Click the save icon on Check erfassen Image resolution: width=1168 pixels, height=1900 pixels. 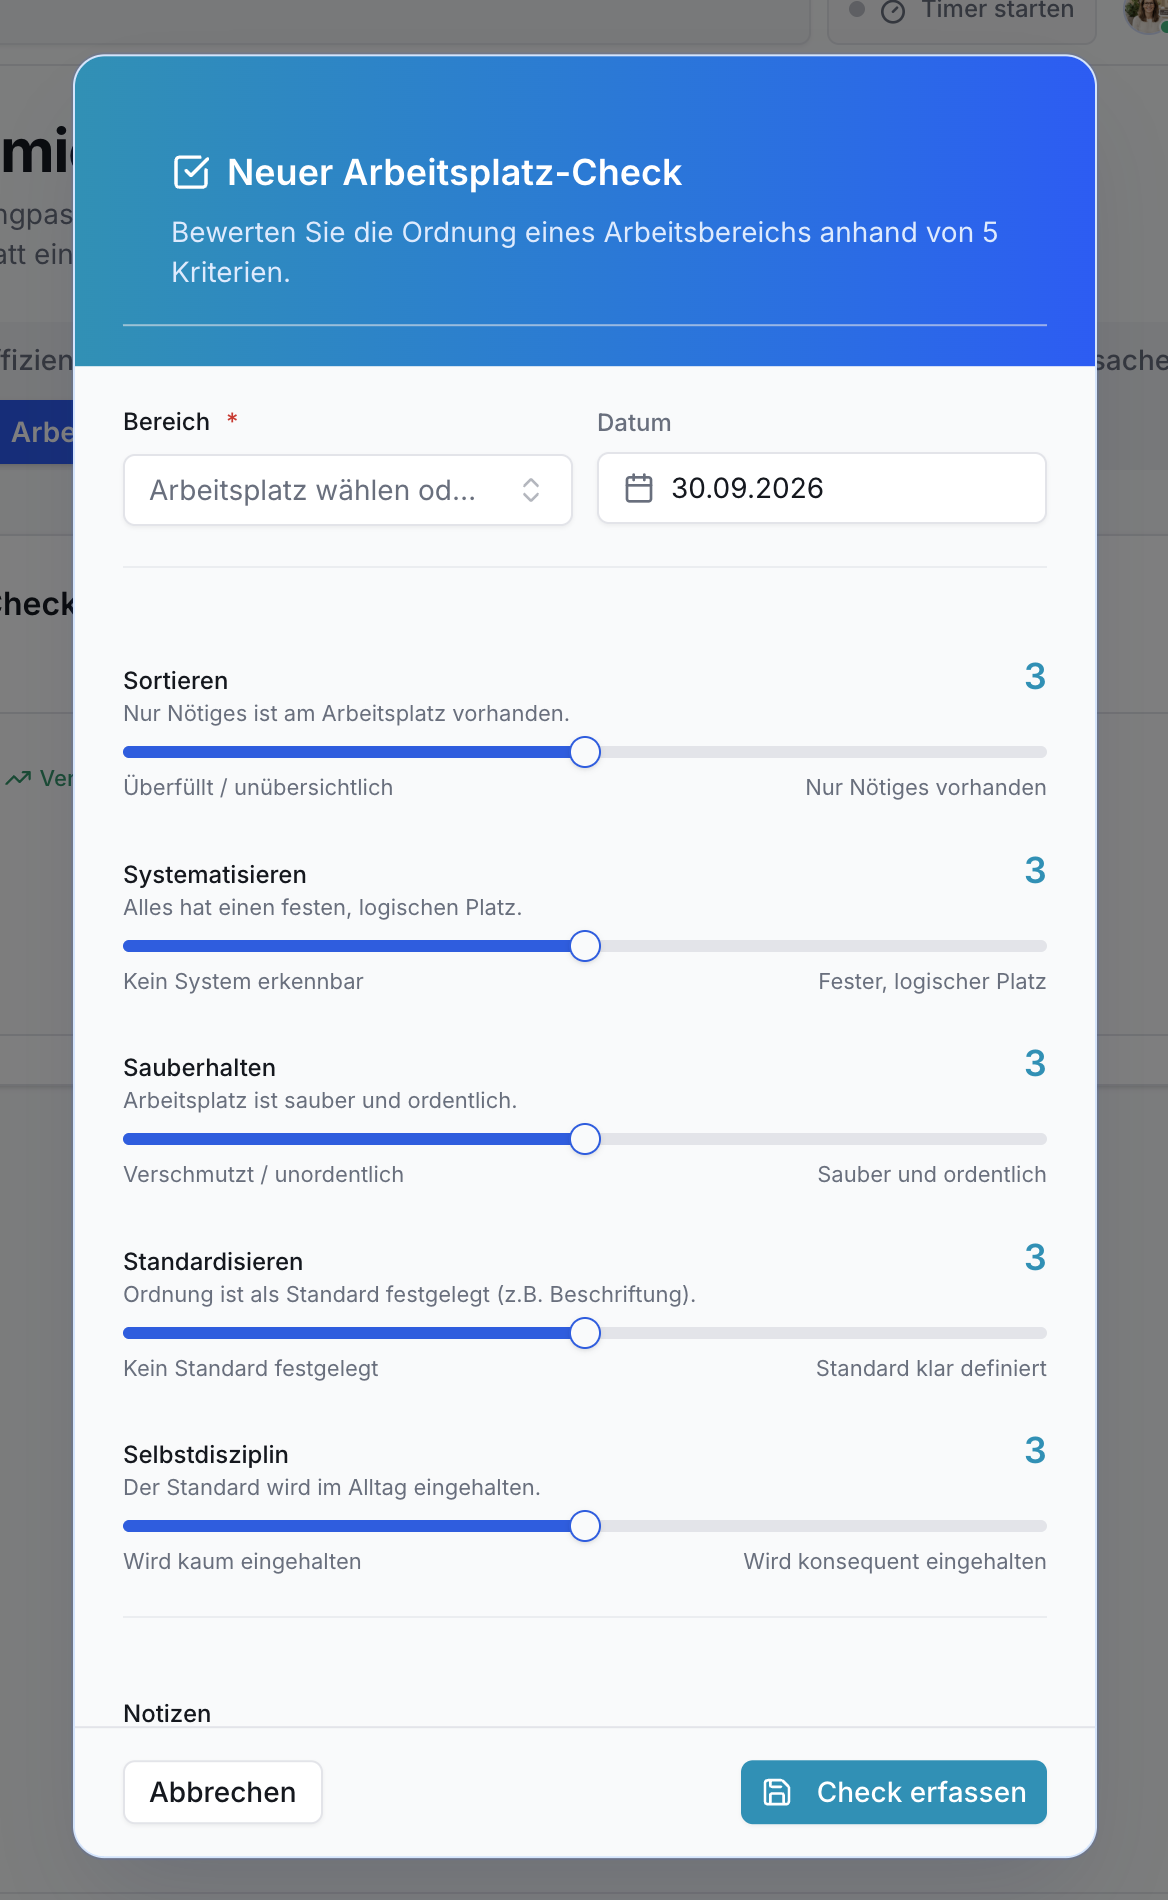(x=777, y=1792)
